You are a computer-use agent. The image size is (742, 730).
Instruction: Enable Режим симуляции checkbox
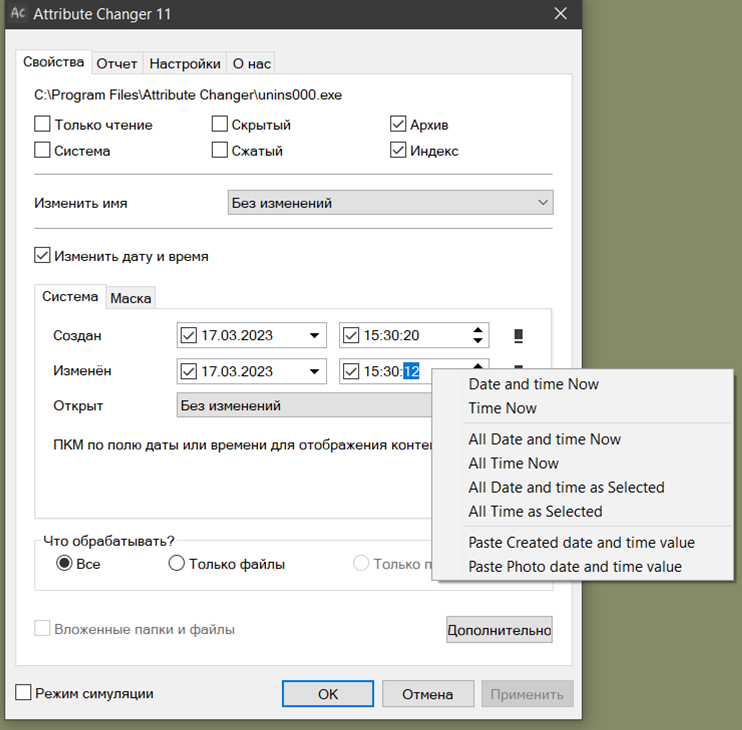click(x=24, y=693)
